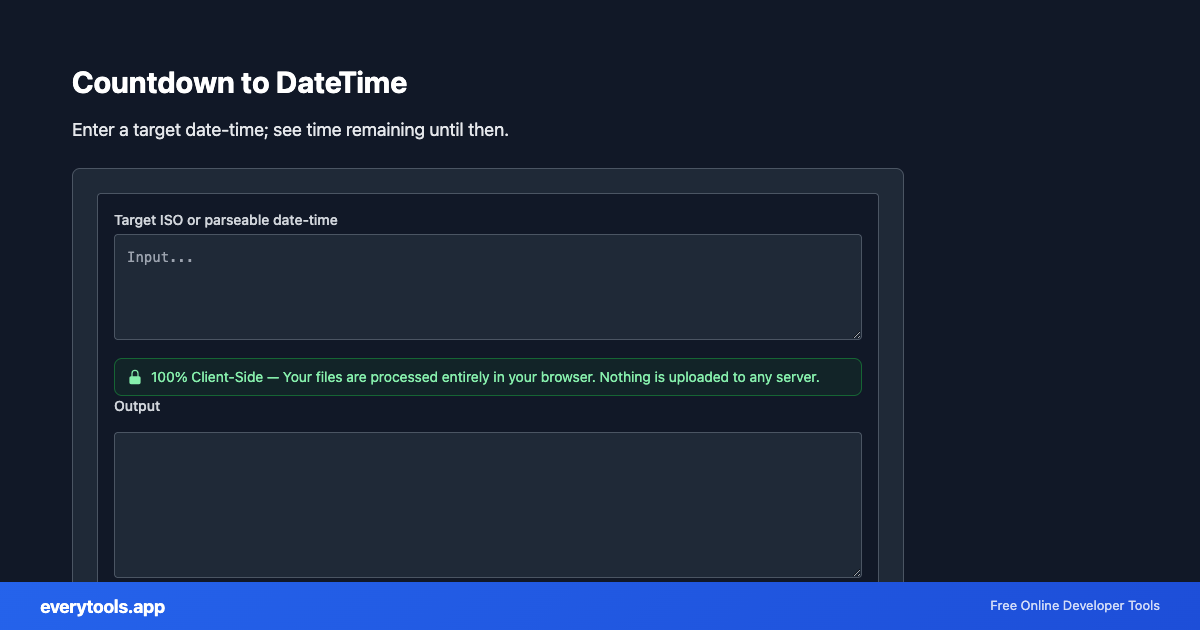Click the dark page background area
The height and width of the screenshot is (630, 1200).
click(x=1050, y=300)
